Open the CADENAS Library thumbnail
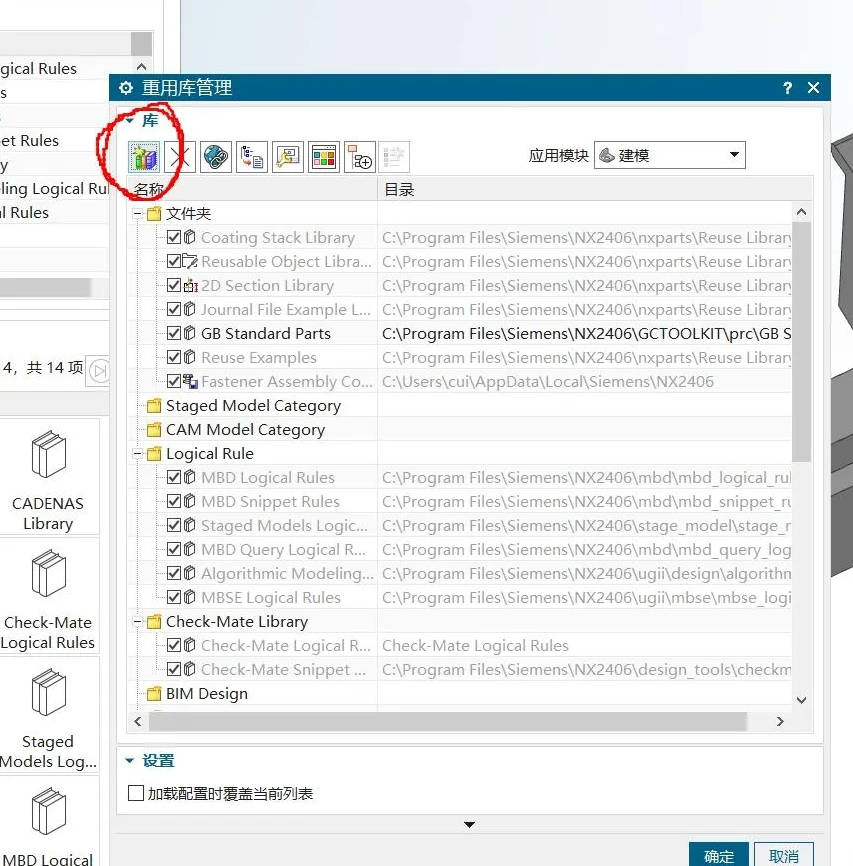Screen dimensions: 853x866 coord(48,477)
